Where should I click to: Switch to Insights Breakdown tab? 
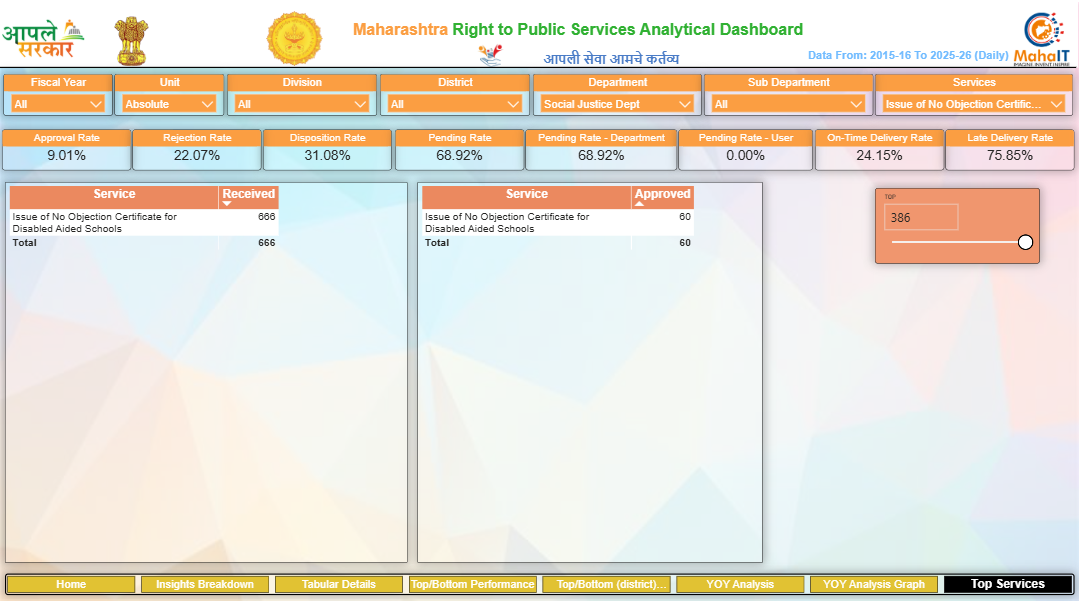[x=205, y=584]
